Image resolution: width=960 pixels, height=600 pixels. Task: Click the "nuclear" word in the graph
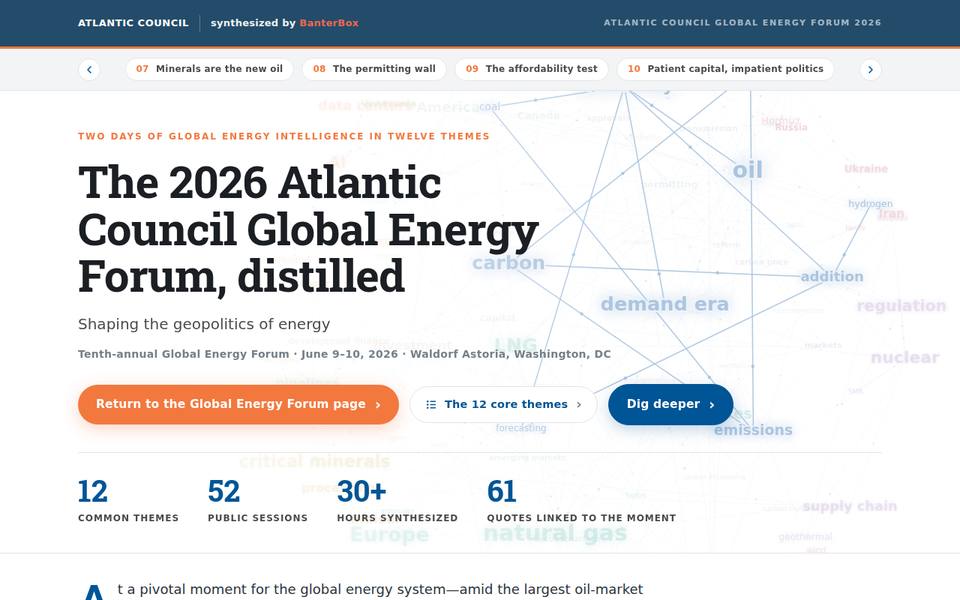905,358
